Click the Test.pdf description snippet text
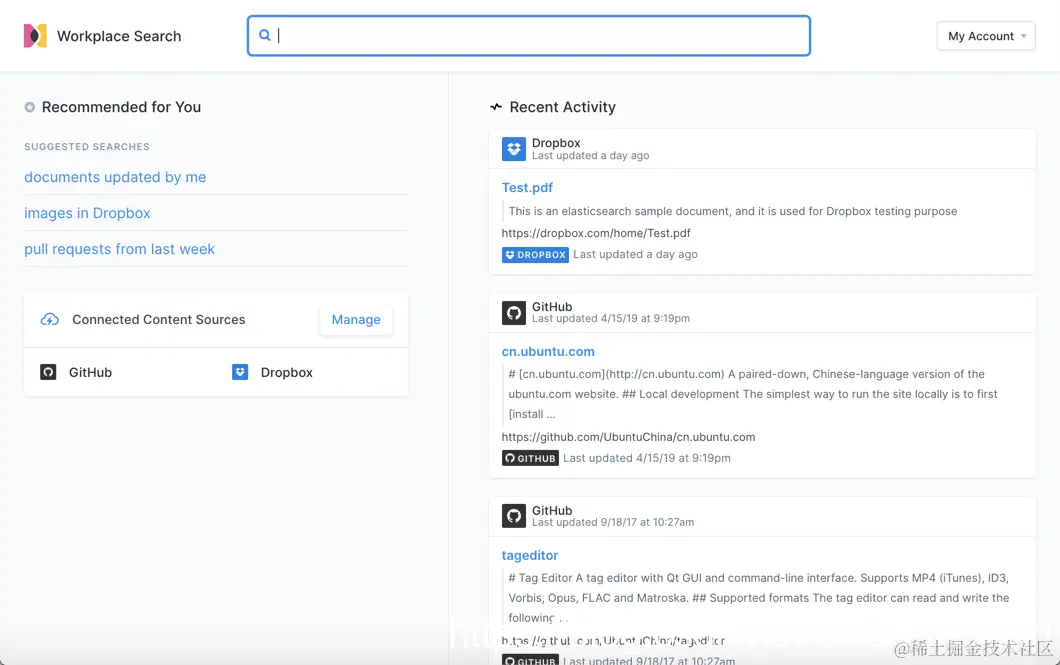This screenshot has width=1060, height=665. click(x=733, y=212)
